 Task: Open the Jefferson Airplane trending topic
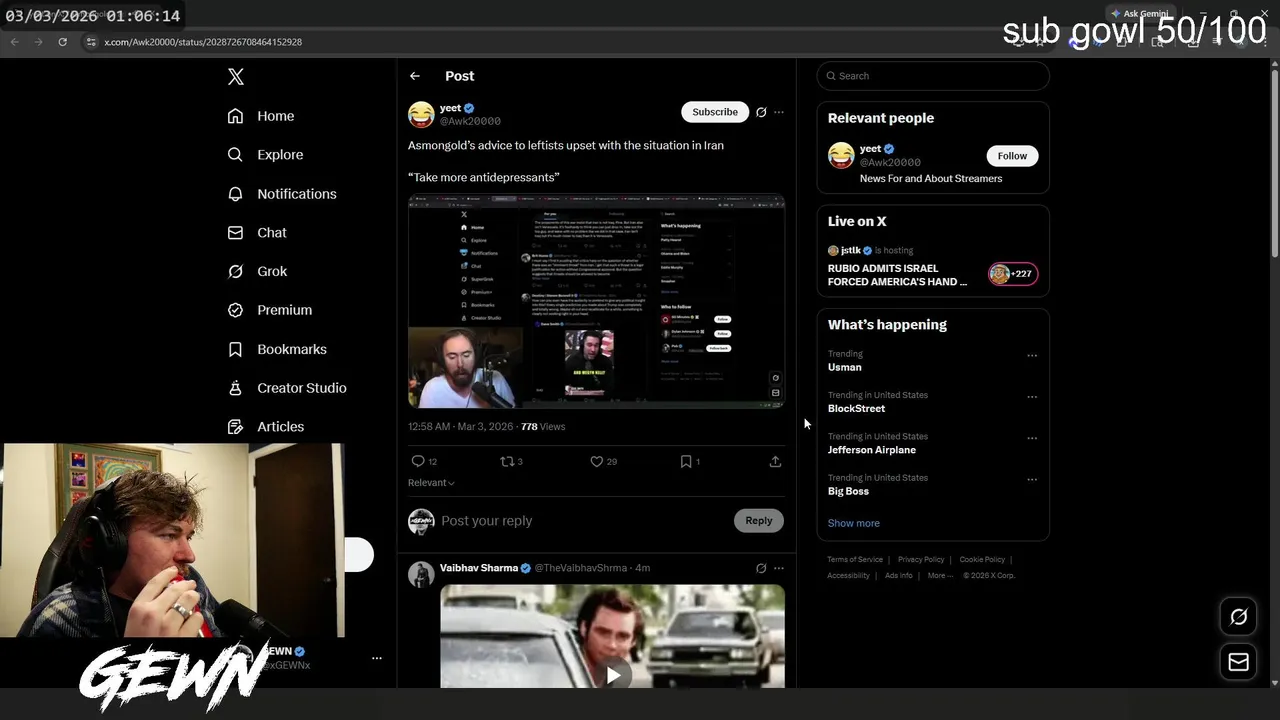(871, 450)
